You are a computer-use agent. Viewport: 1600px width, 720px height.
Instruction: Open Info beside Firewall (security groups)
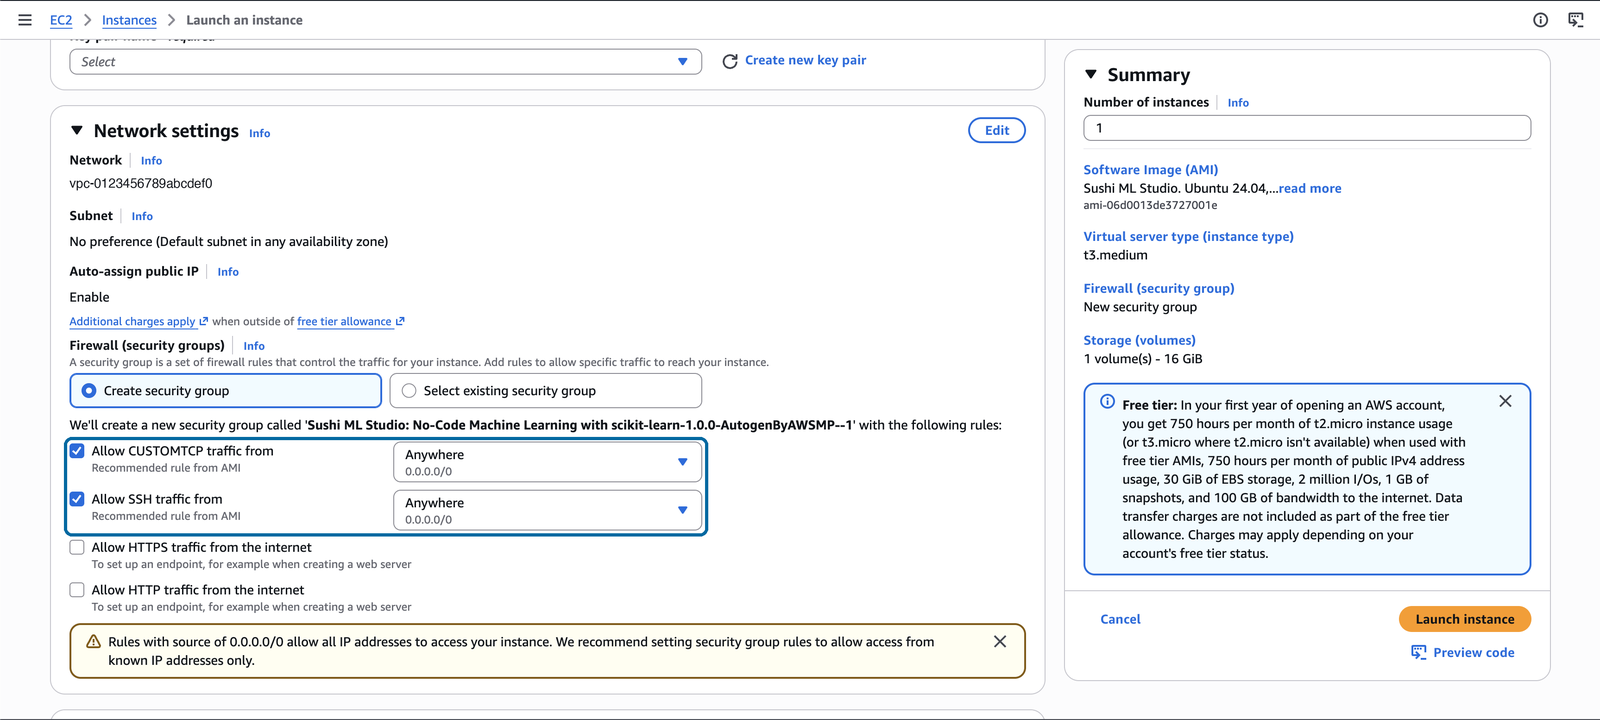point(254,346)
